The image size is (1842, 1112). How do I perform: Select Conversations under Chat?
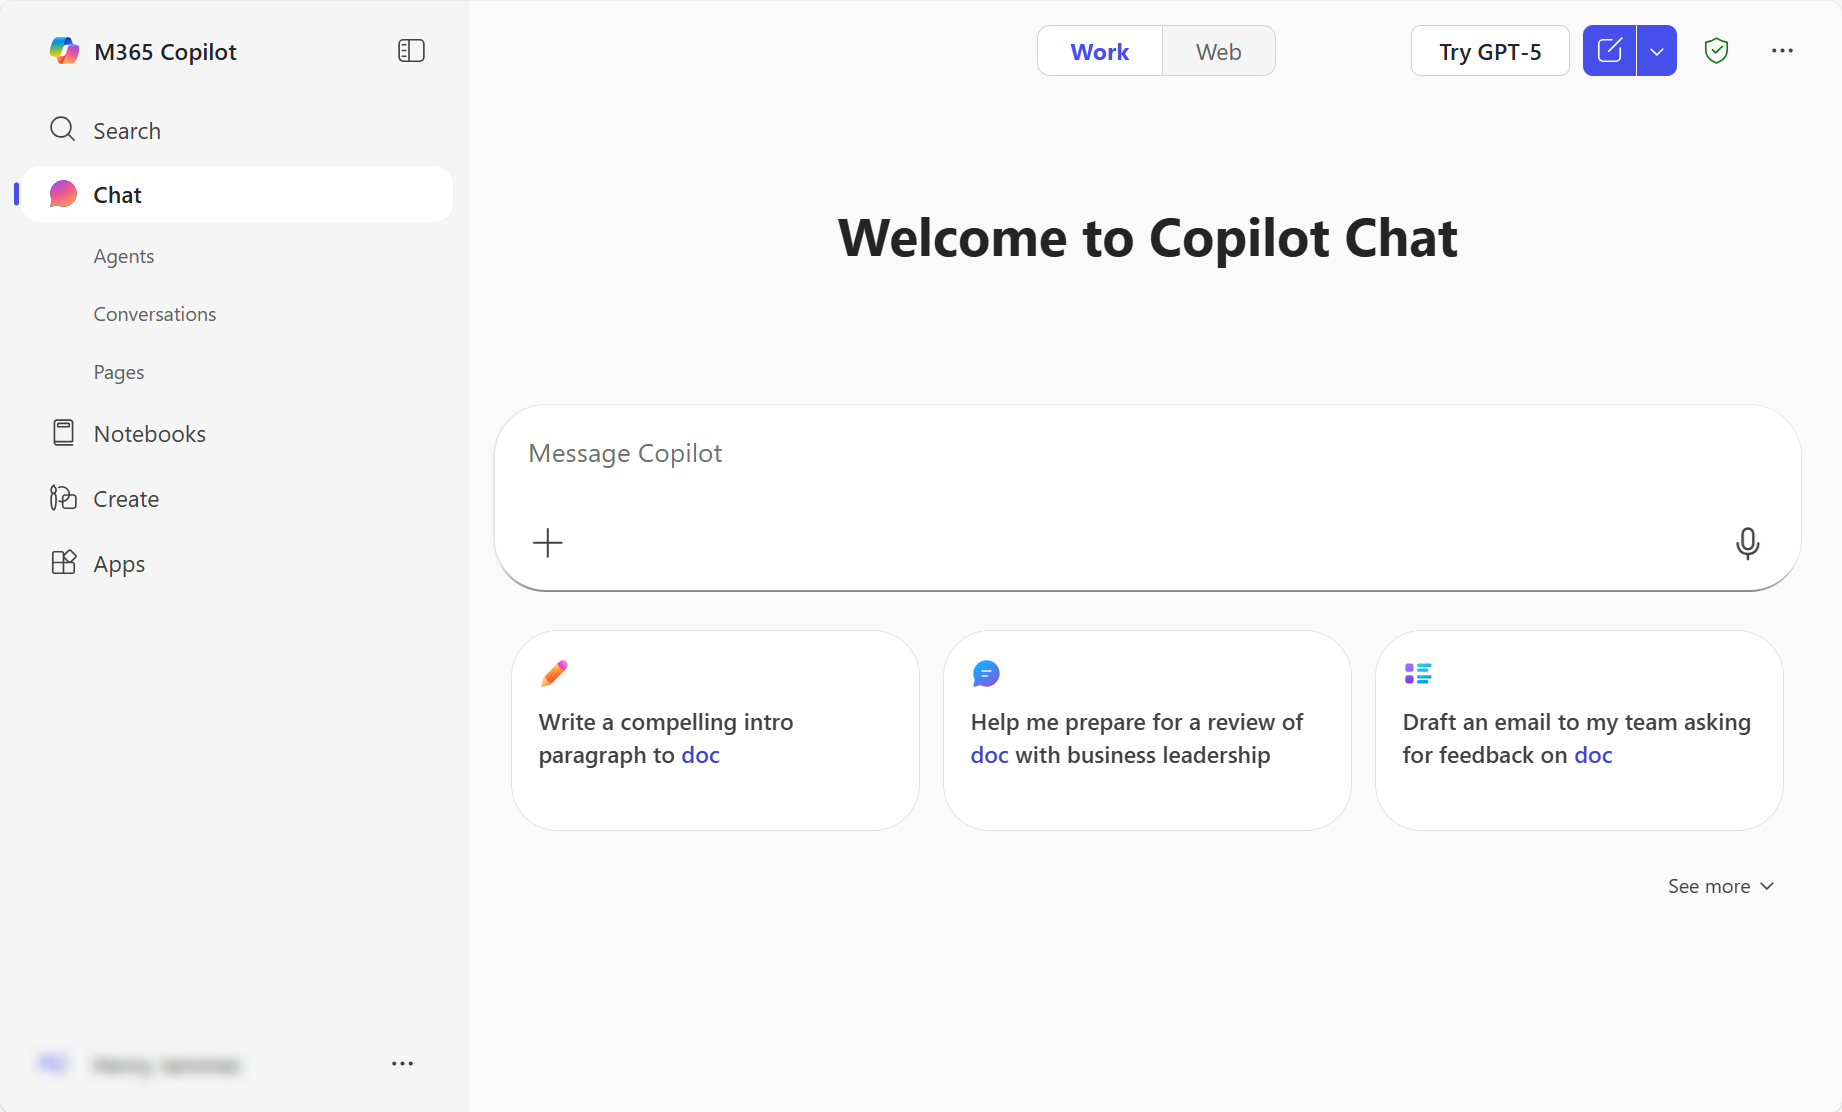(x=155, y=314)
